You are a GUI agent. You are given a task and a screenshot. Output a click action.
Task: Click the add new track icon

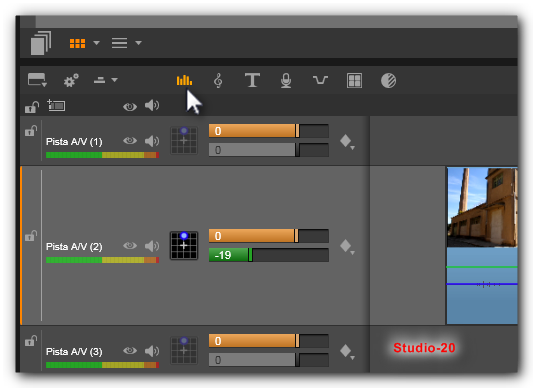(56, 105)
